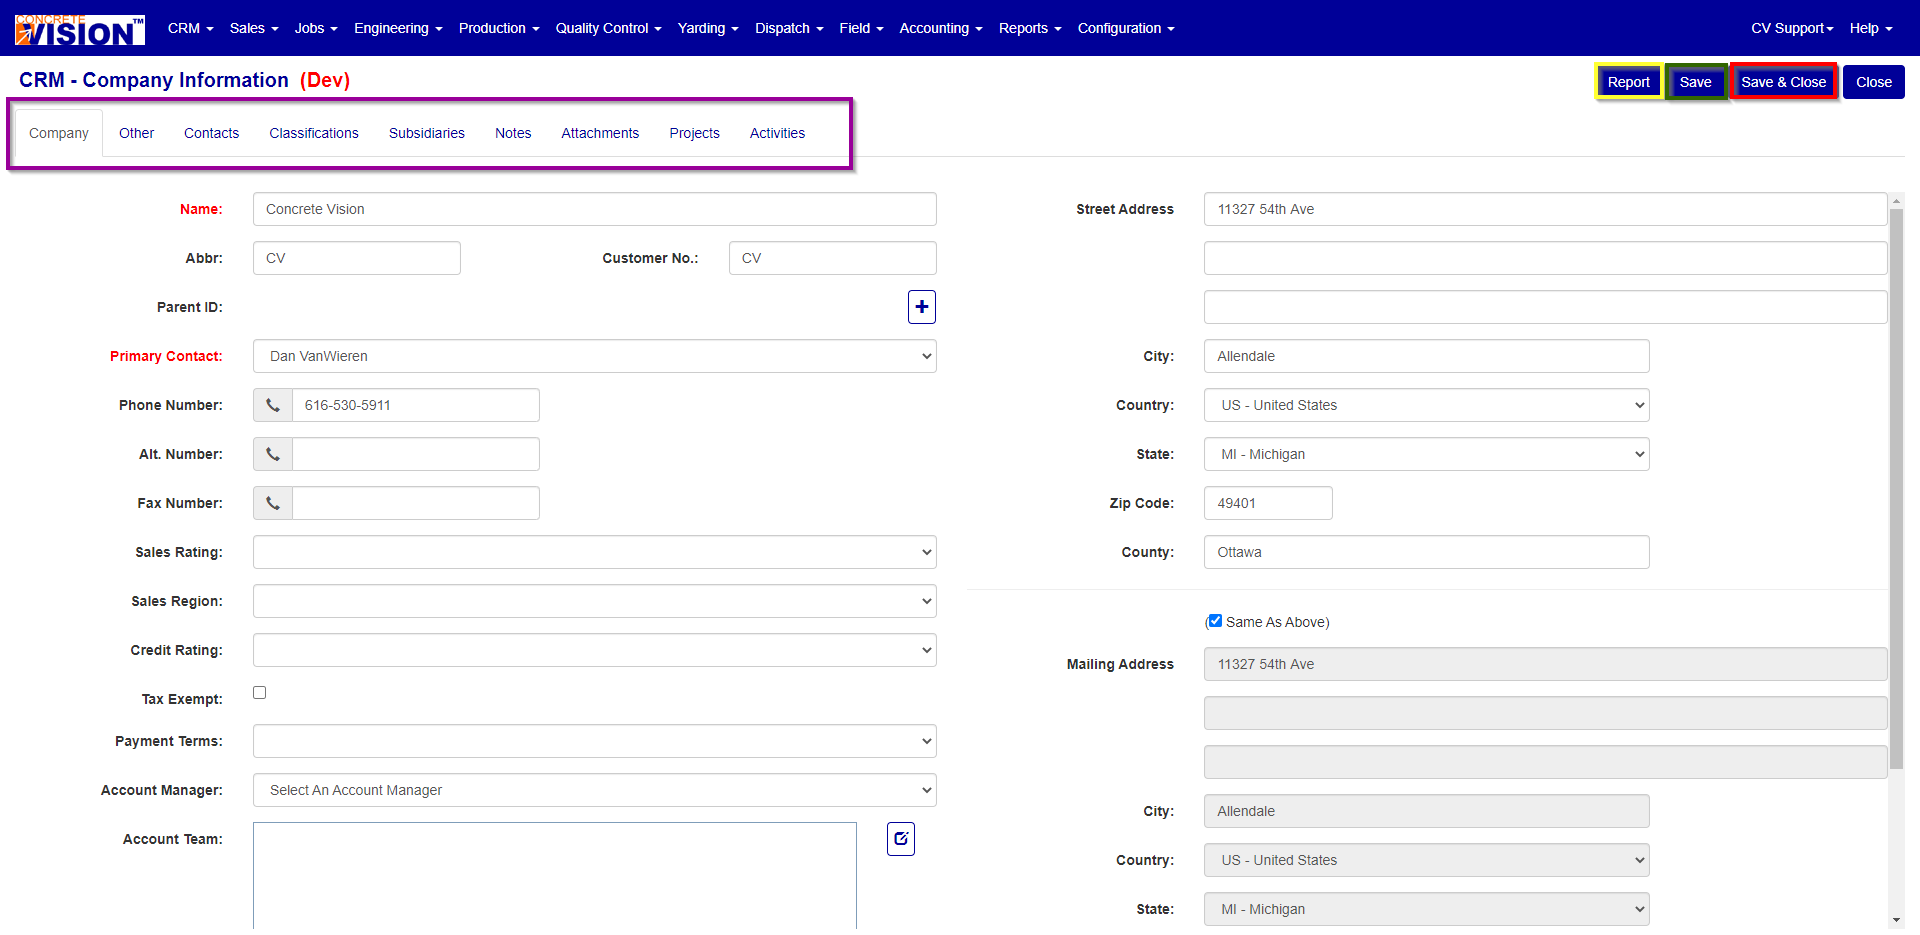Click the scrollbar down arrow
Screen dimensions: 1920x935
coord(1896,920)
